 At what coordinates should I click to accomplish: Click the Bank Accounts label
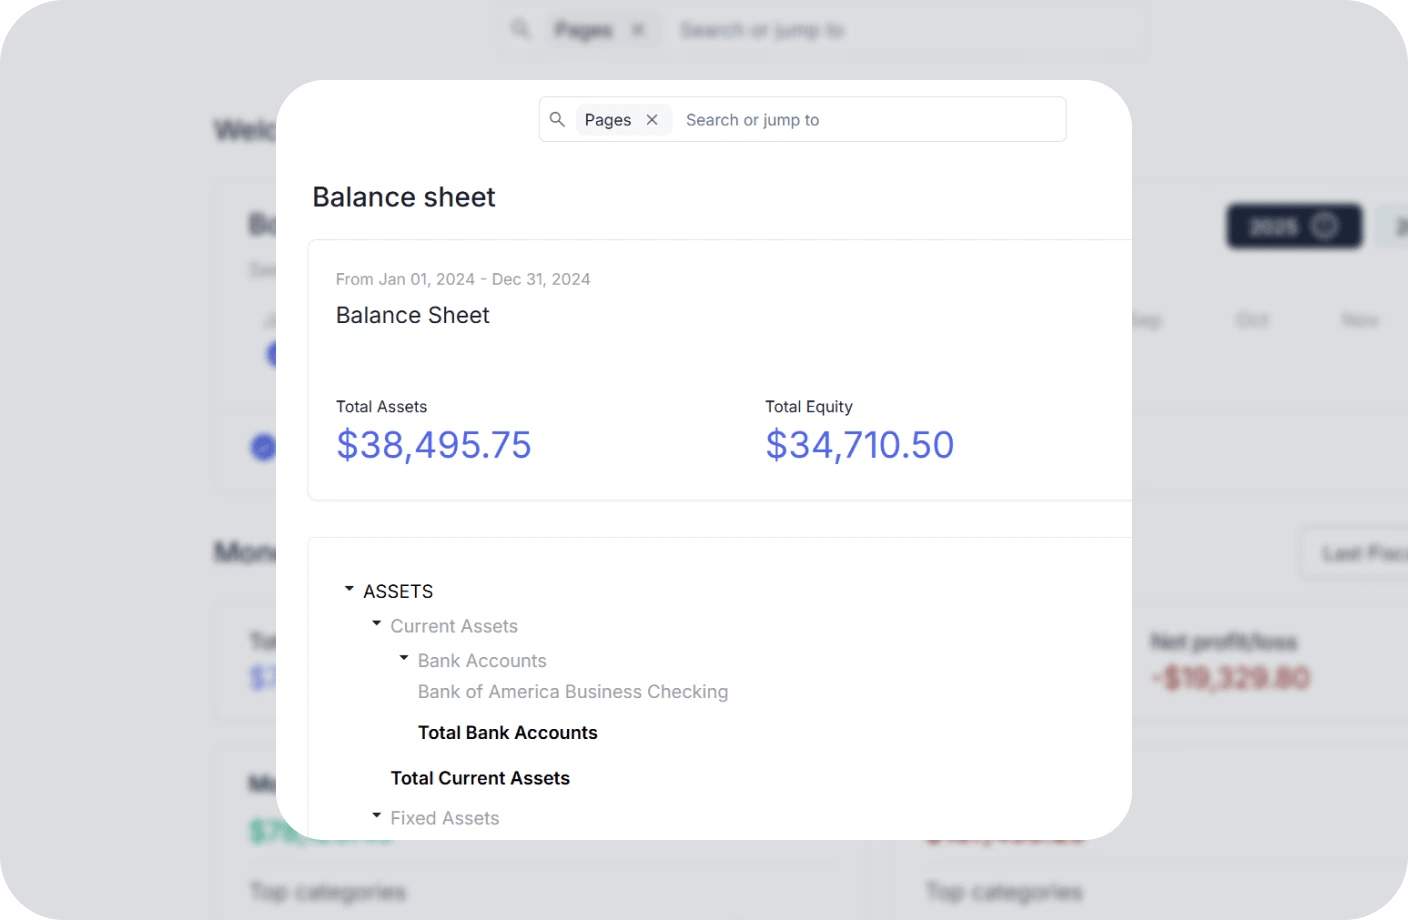point(482,661)
